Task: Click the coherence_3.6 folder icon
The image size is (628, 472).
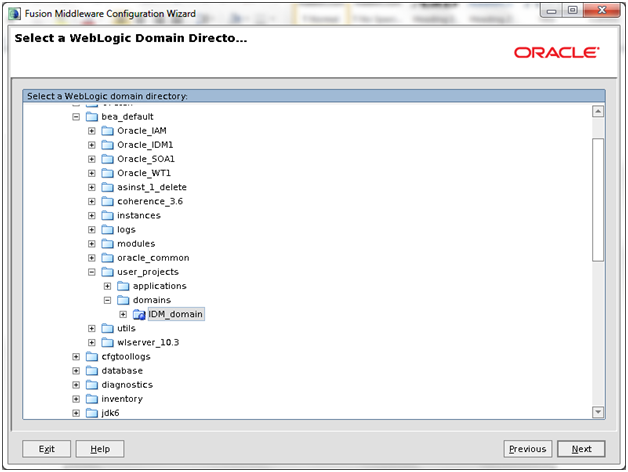Action: click(107, 201)
